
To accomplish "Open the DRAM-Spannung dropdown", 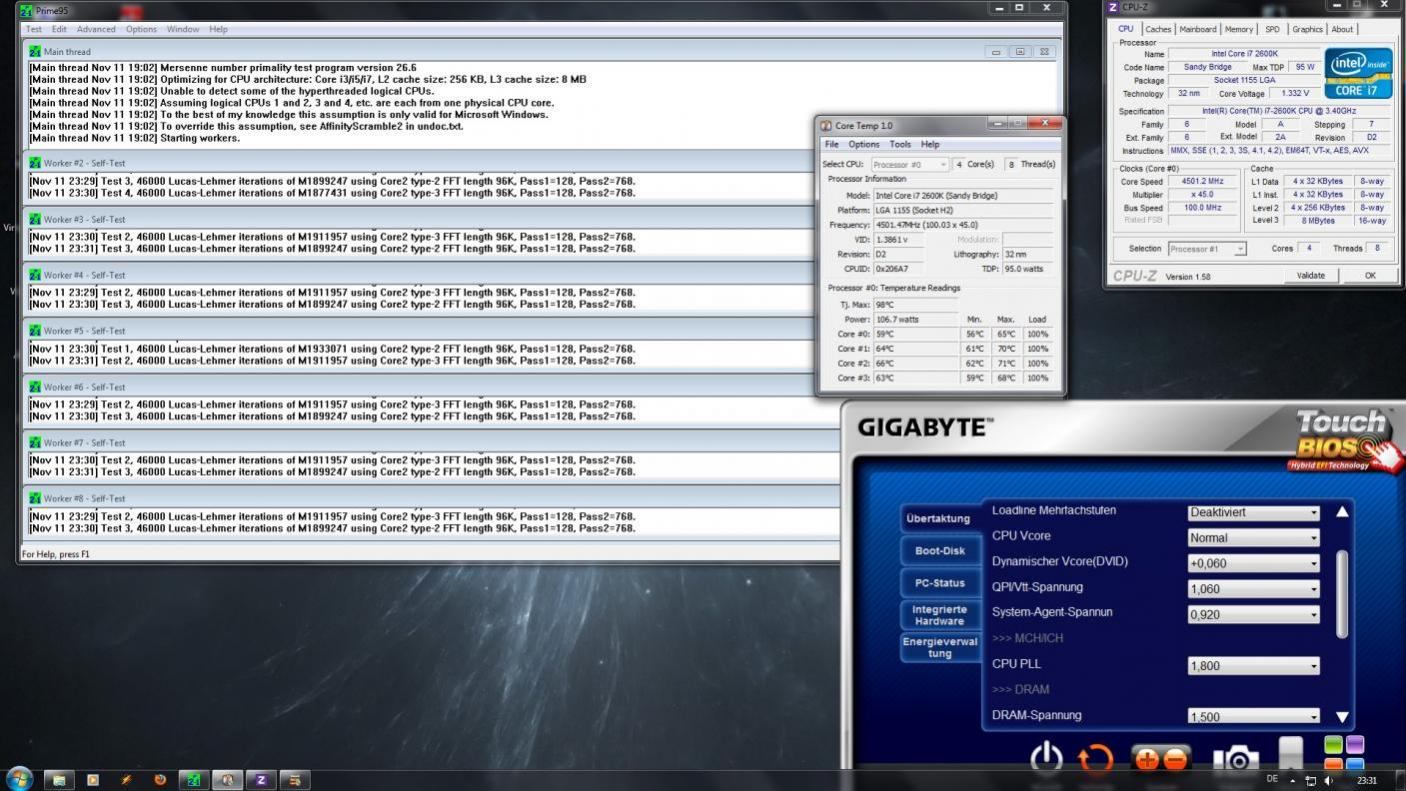I will pos(1253,716).
